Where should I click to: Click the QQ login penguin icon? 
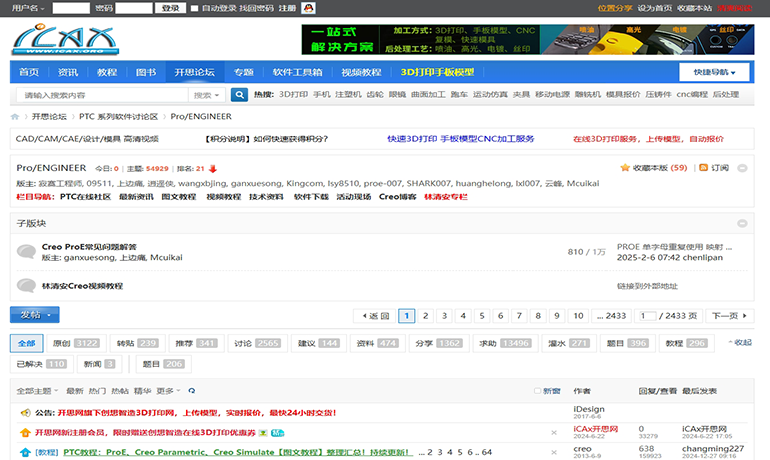point(308,8)
